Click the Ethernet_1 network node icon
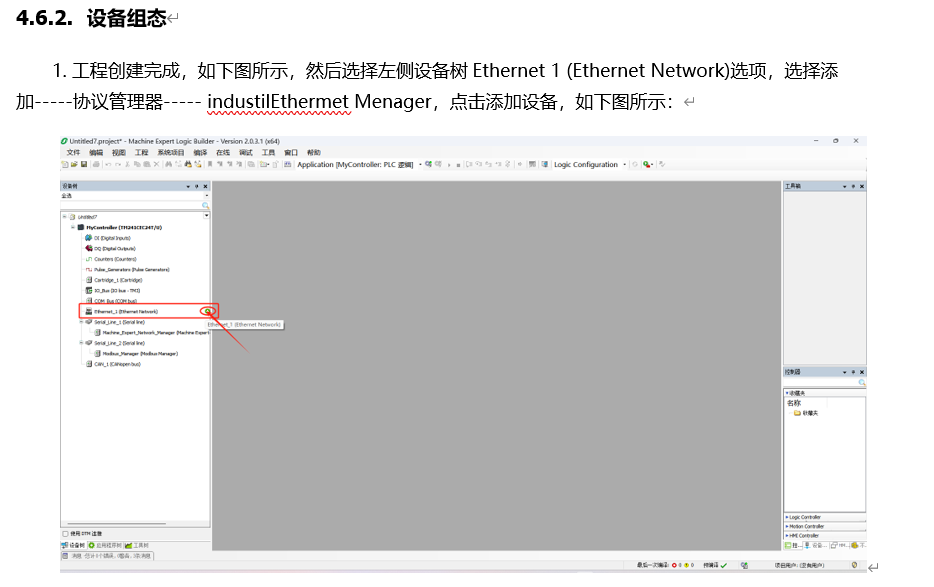The width and height of the screenshot is (934, 587). pyautogui.click(x=89, y=311)
